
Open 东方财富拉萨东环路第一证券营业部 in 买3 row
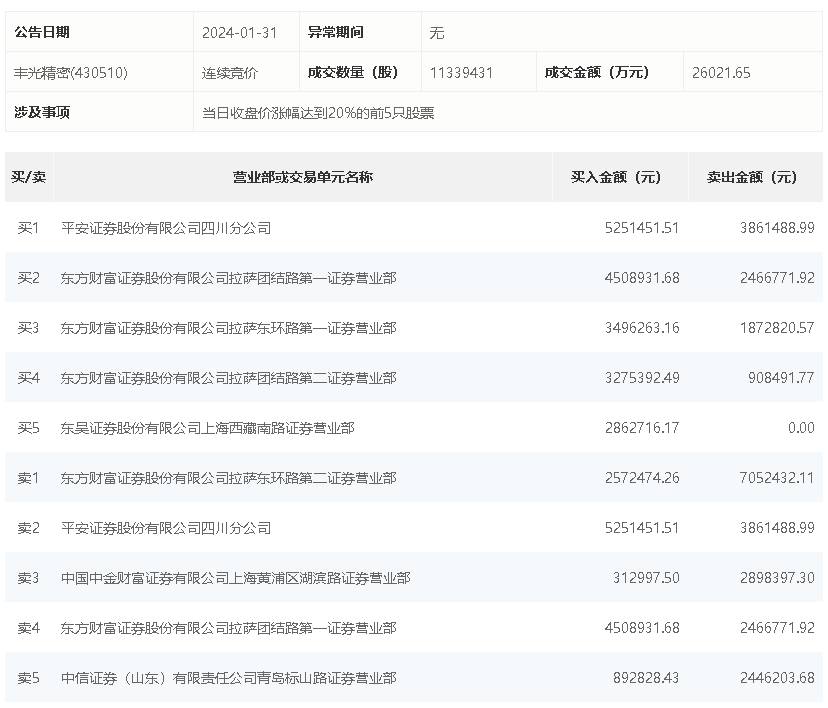(228, 328)
